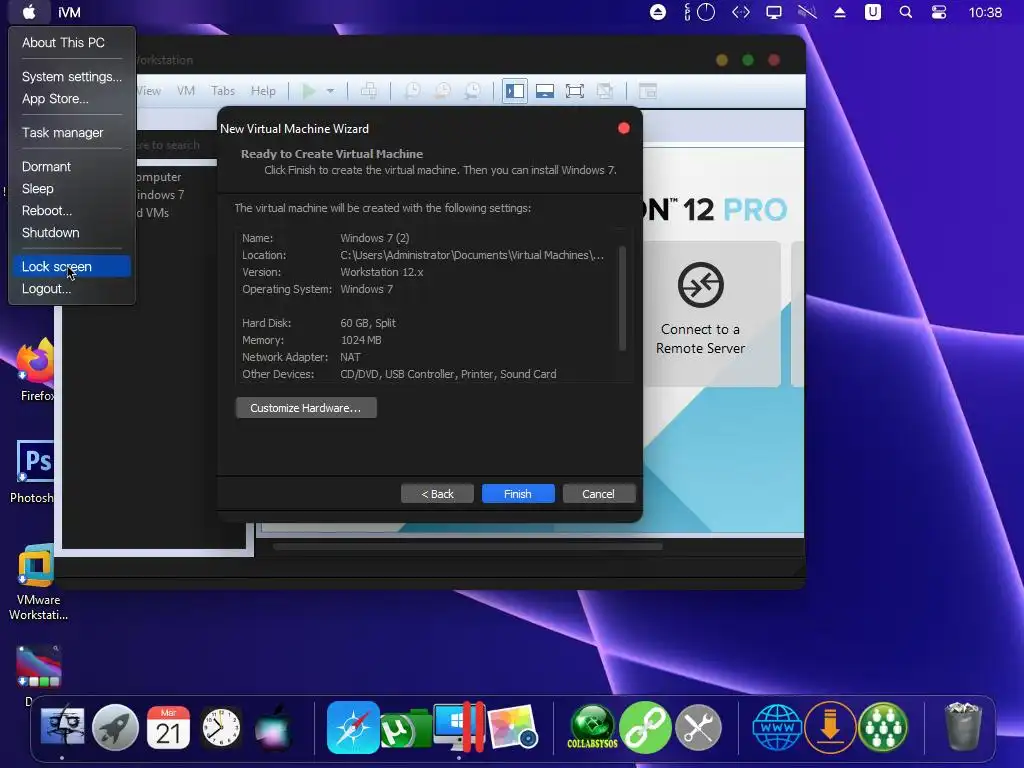Open the WWW globe dock icon

click(x=776, y=728)
